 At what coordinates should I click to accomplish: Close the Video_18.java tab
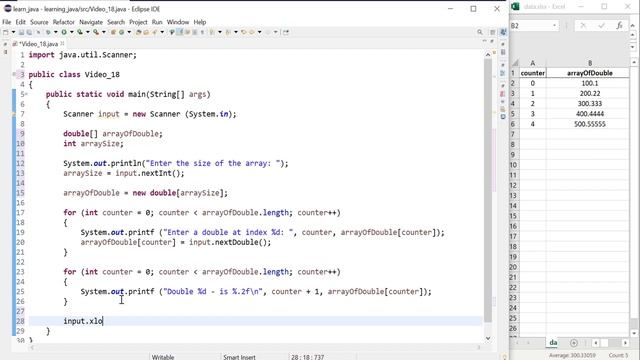pyautogui.click(x=62, y=43)
